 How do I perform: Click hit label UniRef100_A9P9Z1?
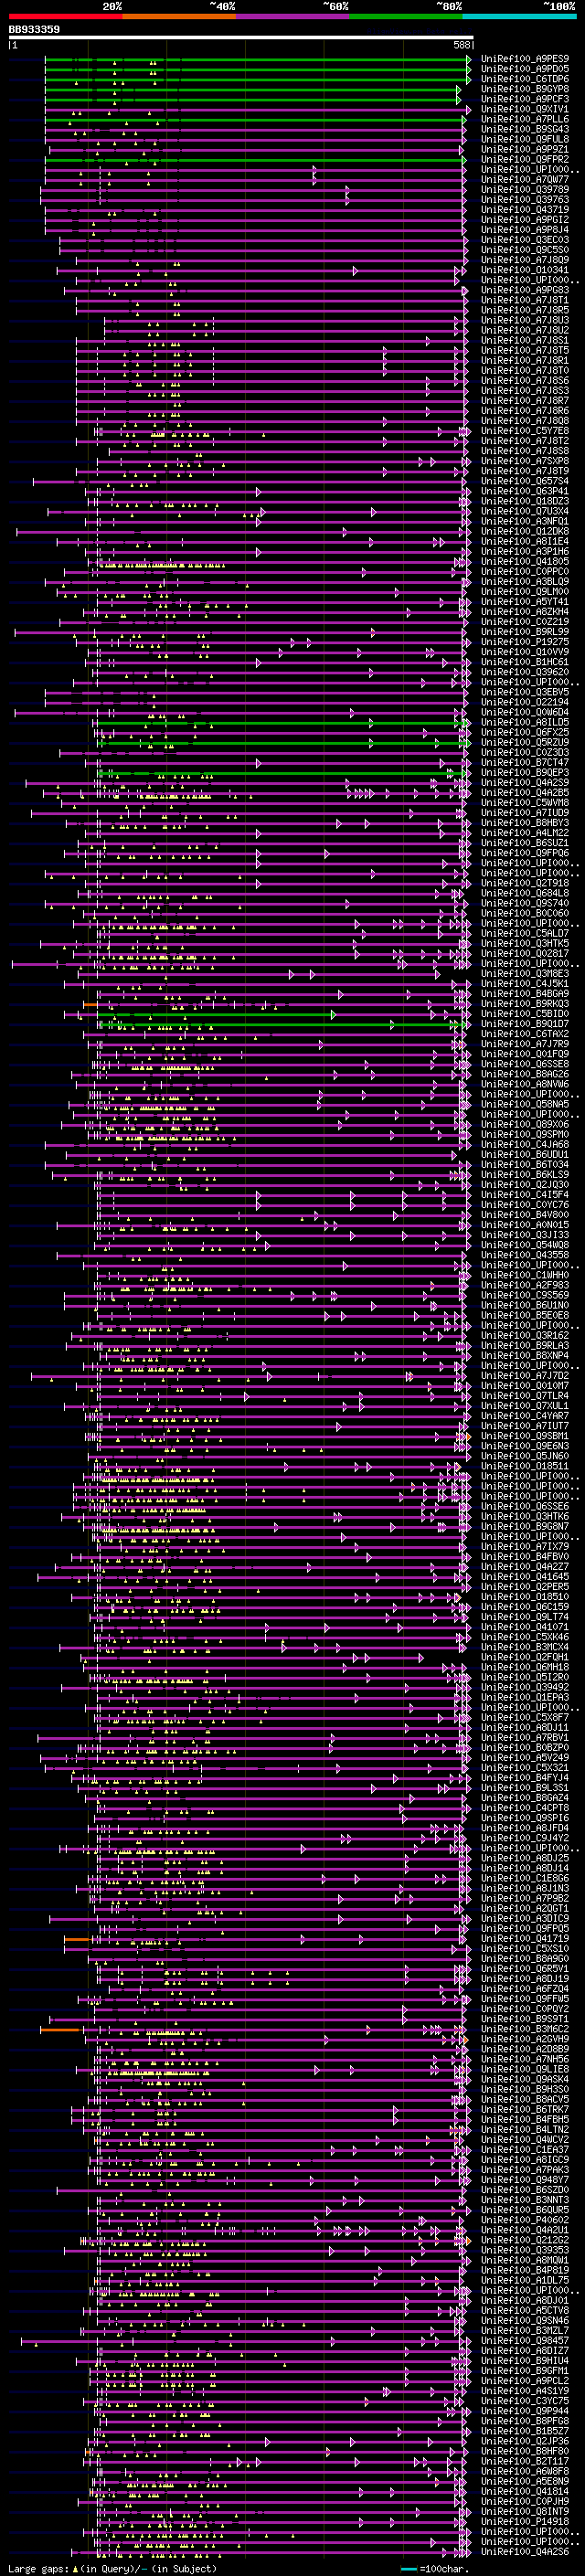[525, 149]
